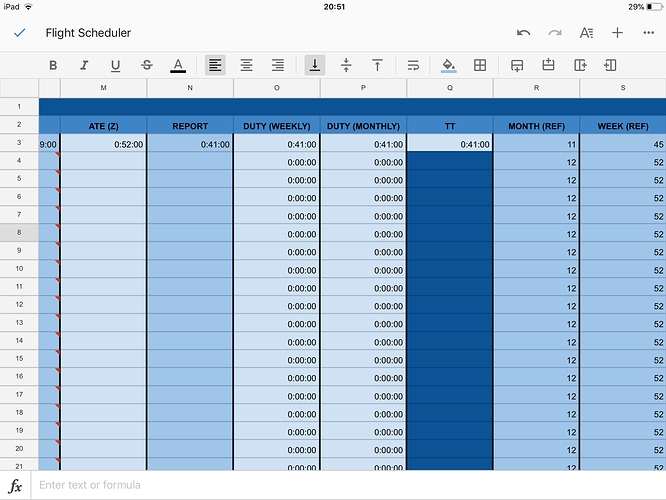Screen dimensions: 666x500
Task: Tap the Flight Scheduler document title
Action: tap(88, 33)
